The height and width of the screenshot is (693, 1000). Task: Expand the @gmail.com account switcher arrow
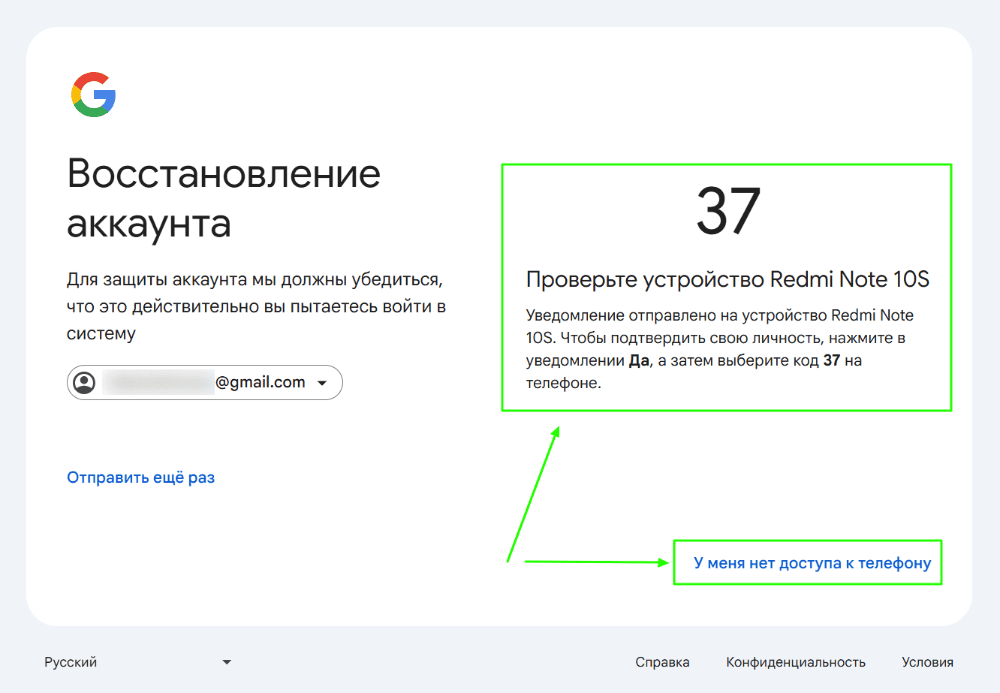tap(322, 383)
